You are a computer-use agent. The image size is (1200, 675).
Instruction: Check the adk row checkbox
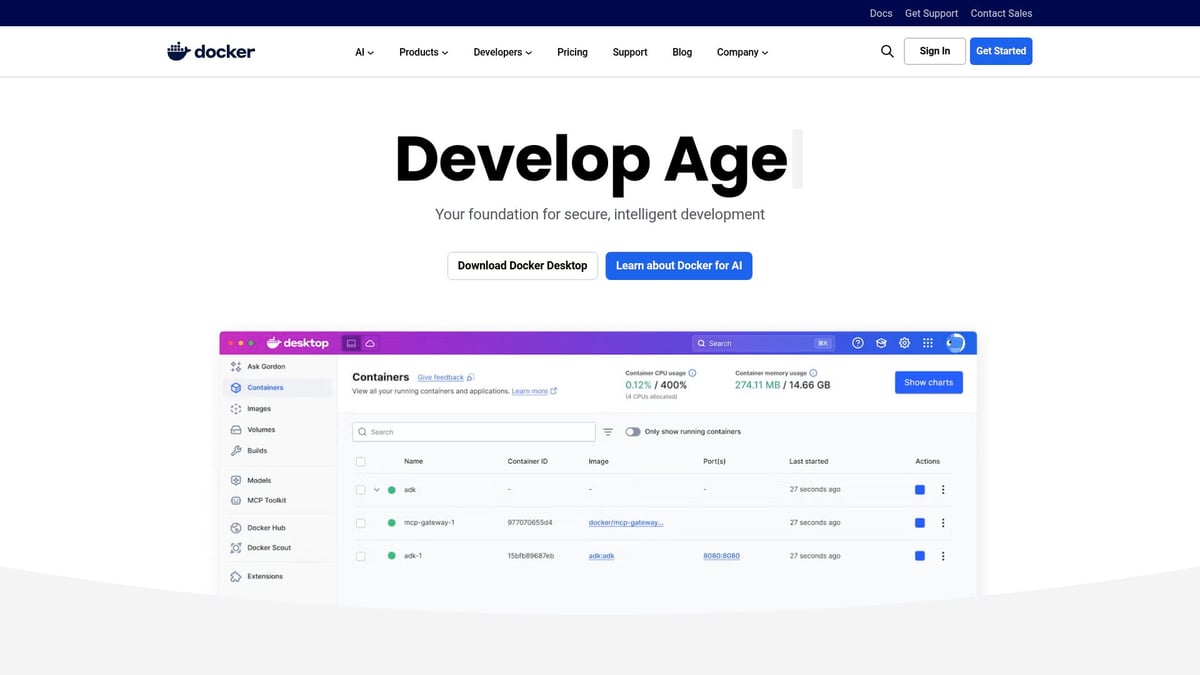pos(361,490)
